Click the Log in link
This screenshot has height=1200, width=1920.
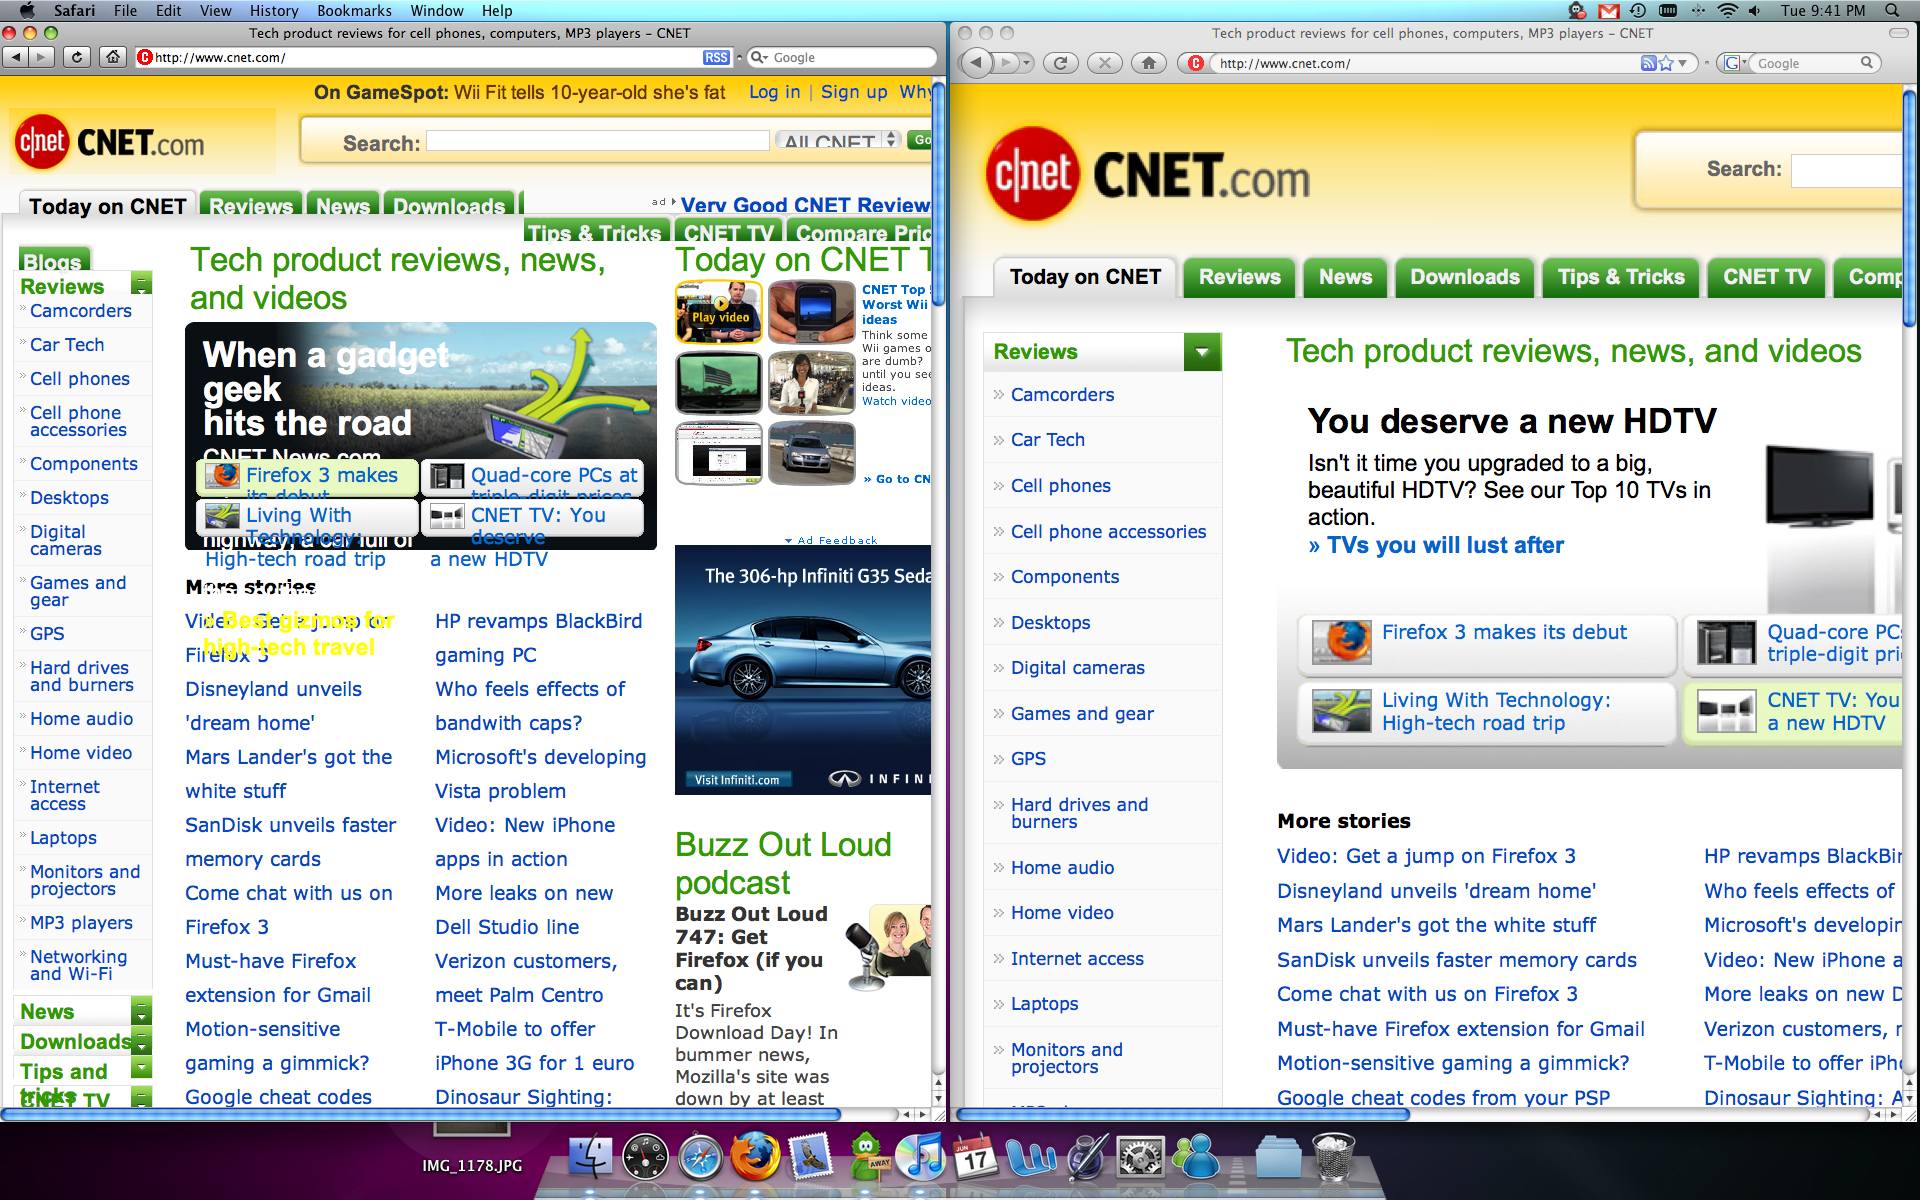774,92
